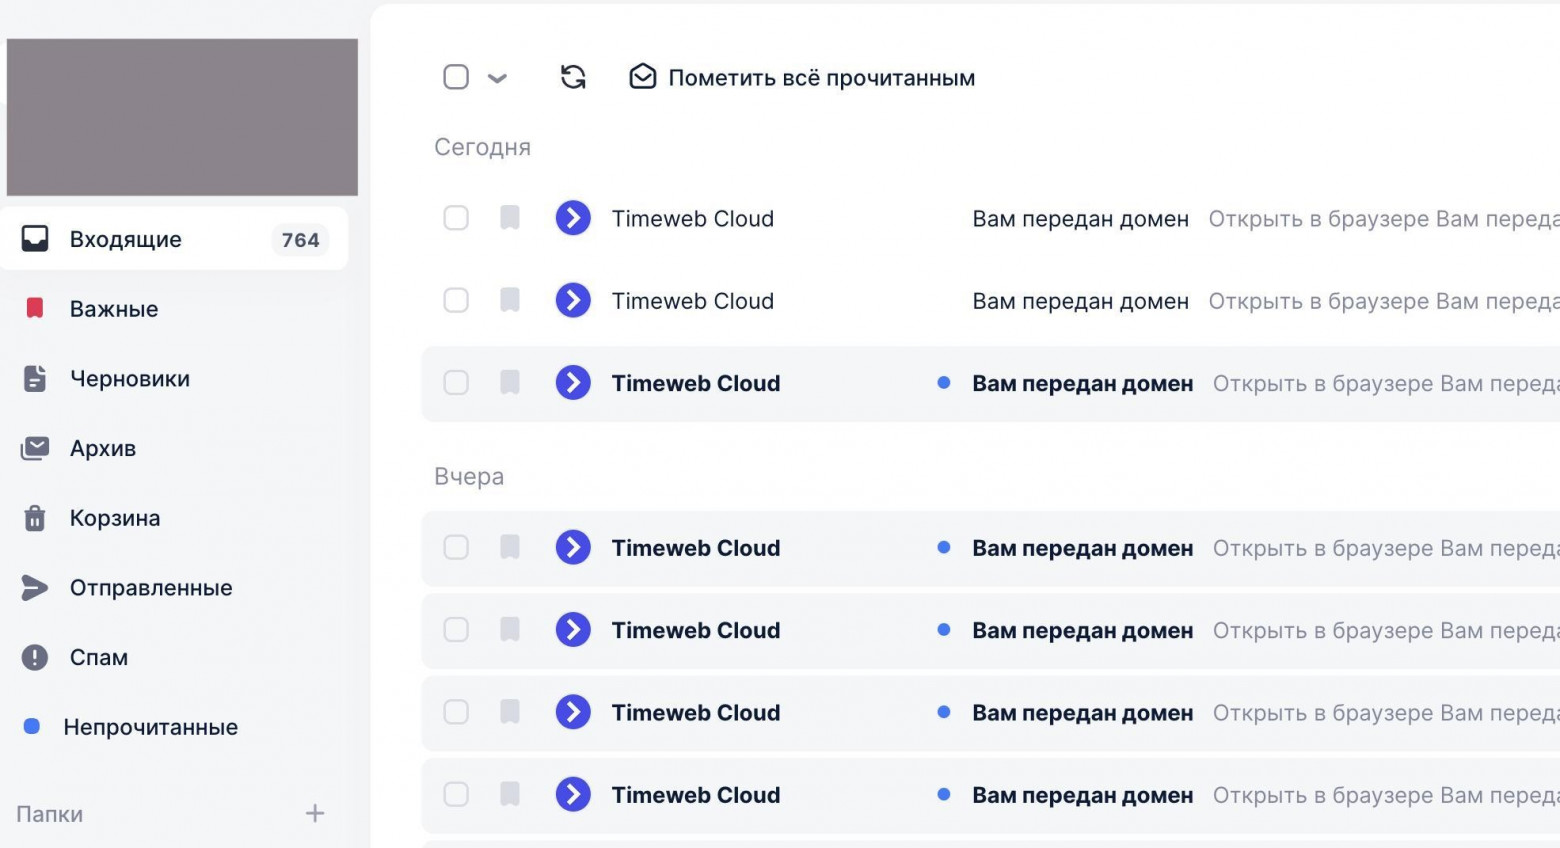Select the checkbox of the first Timeweb Cloud email
The image size is (1560, 848).
456,218
